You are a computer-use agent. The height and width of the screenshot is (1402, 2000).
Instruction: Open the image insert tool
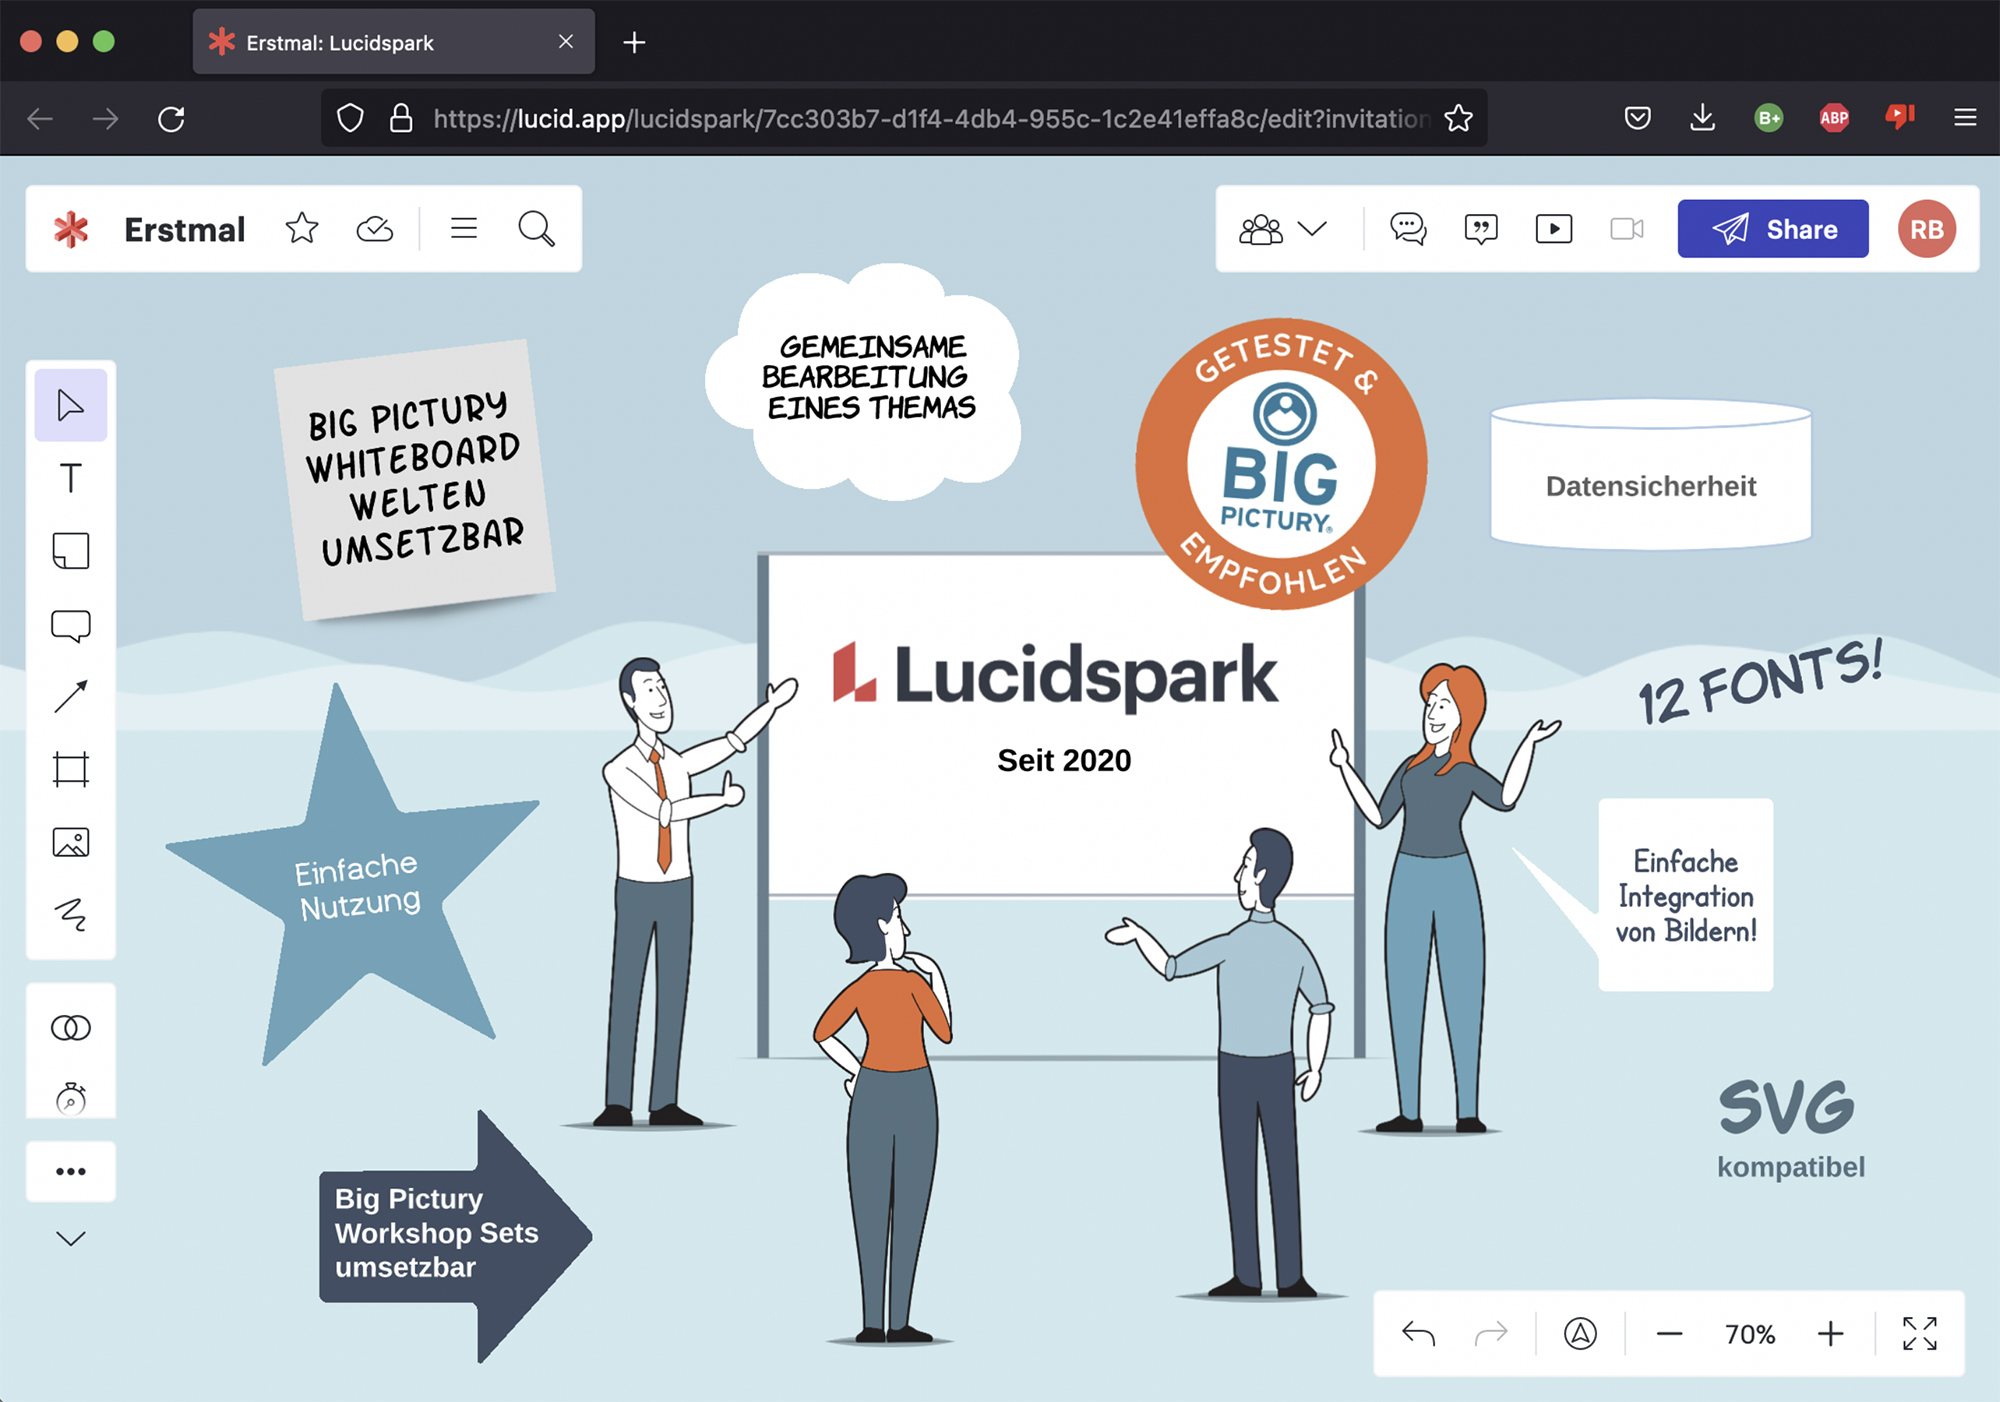70,842
